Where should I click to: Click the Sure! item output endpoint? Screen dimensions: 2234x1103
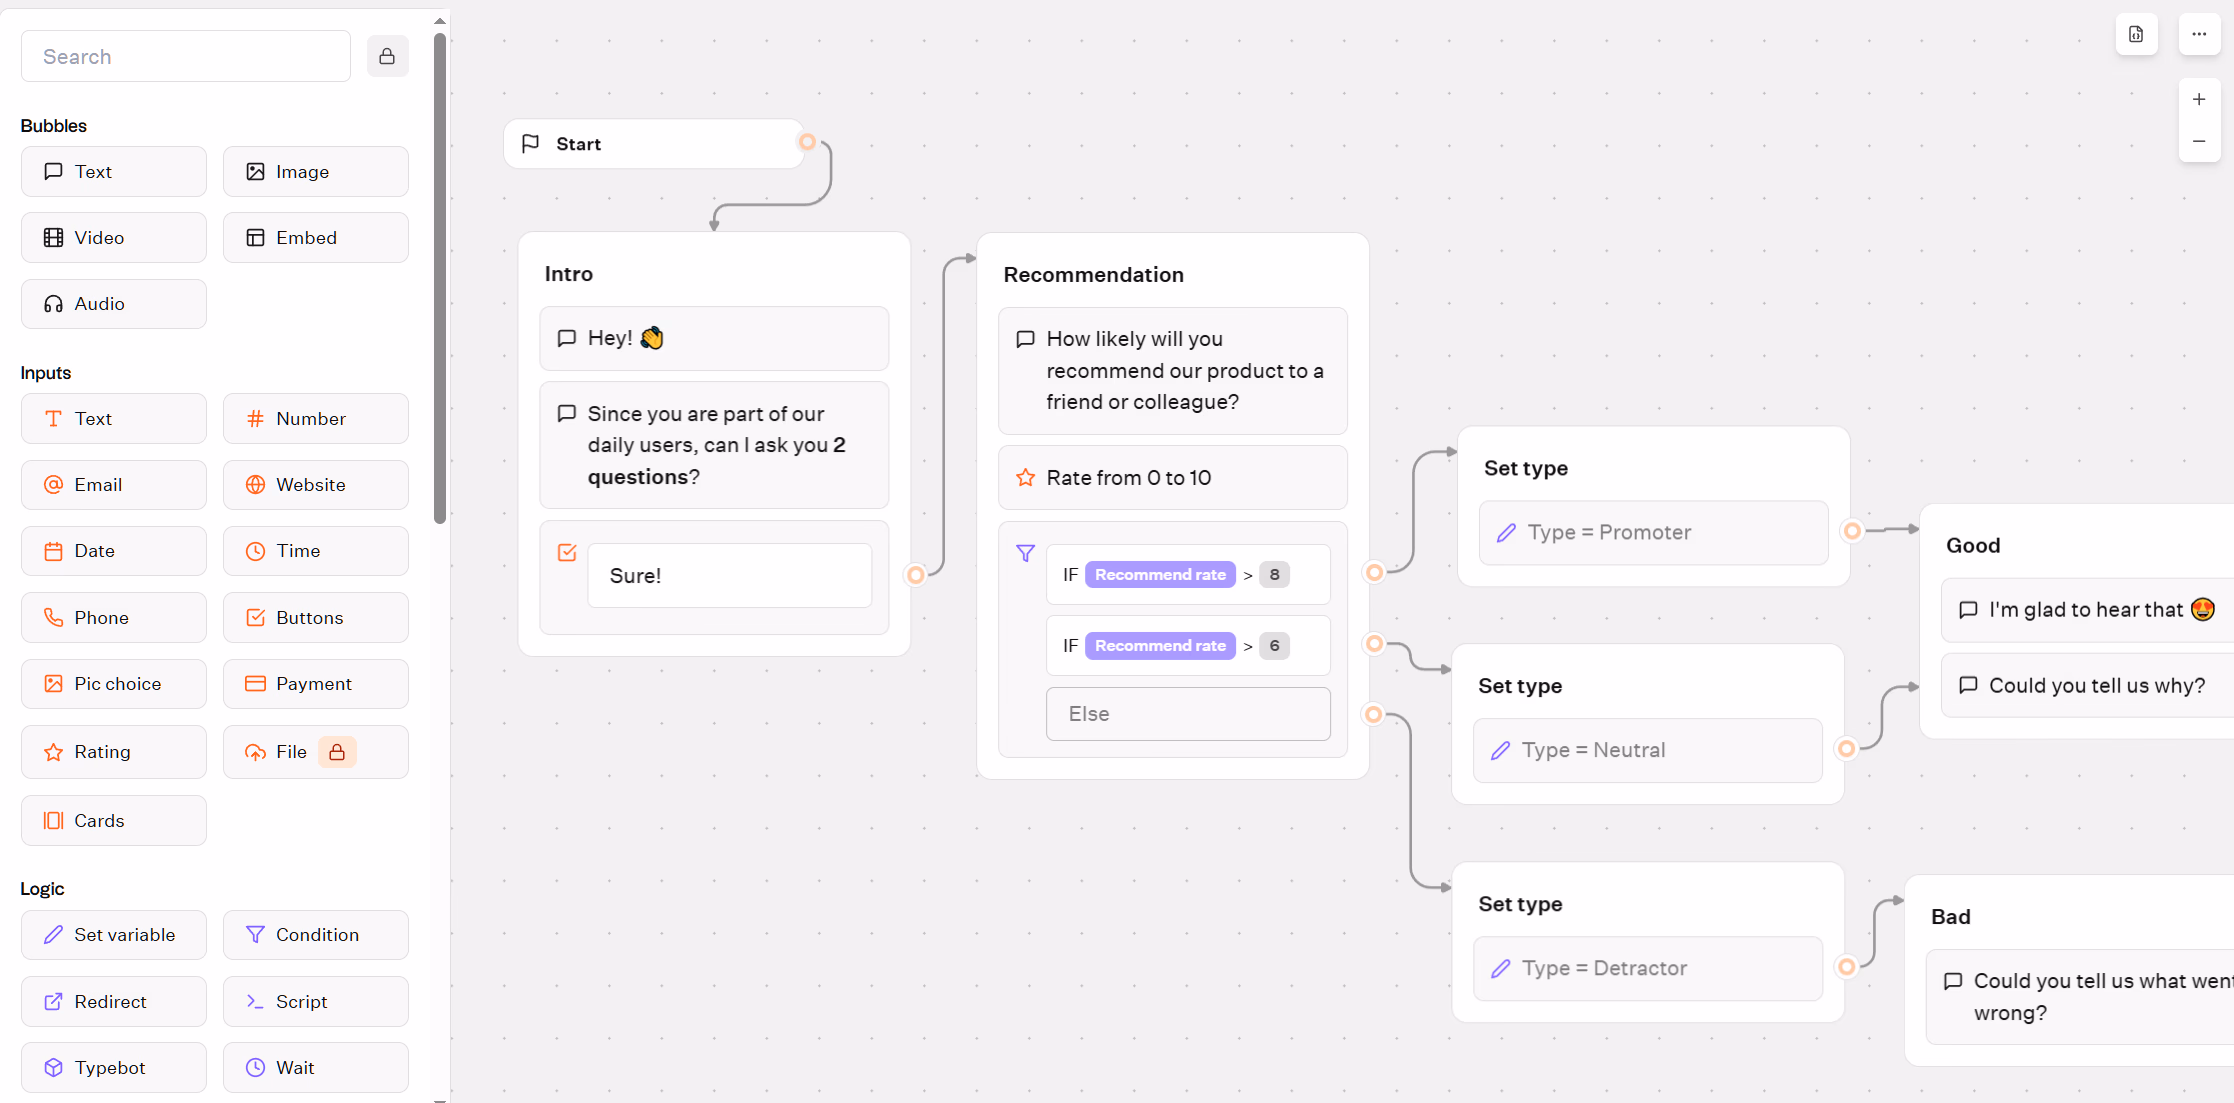coord(915,575)
